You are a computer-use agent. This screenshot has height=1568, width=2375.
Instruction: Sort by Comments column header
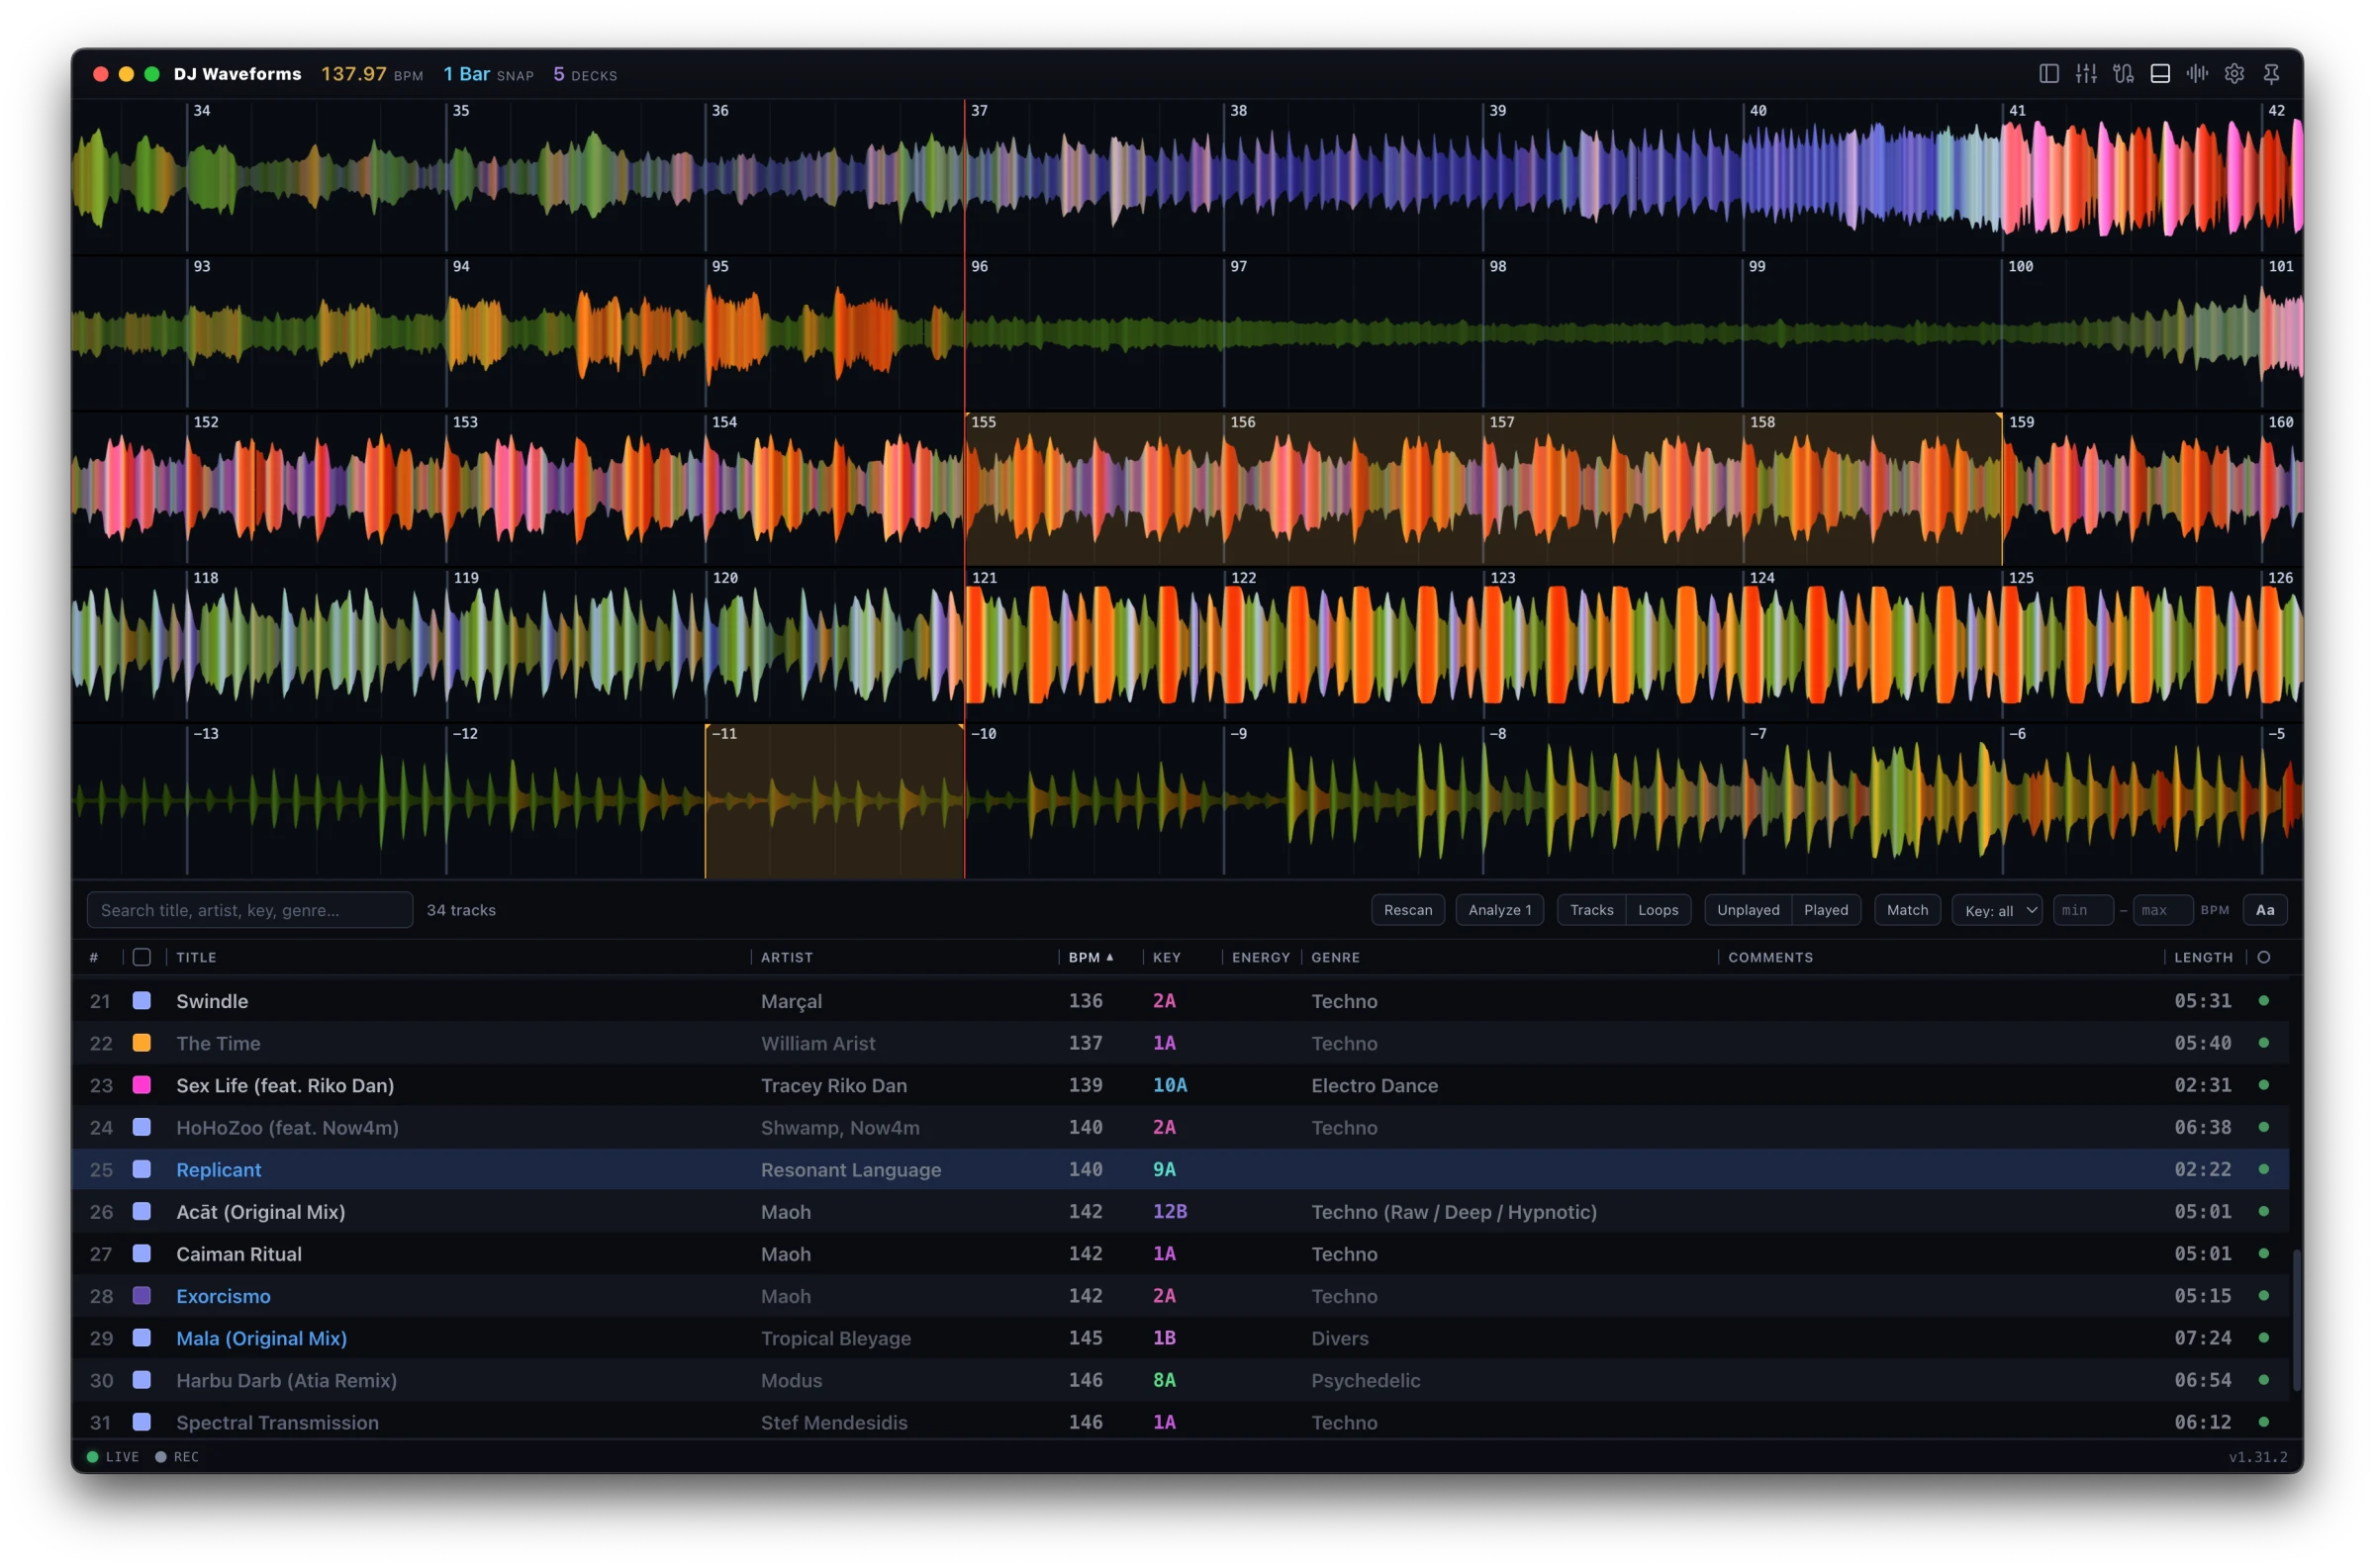coord(1770,957)
